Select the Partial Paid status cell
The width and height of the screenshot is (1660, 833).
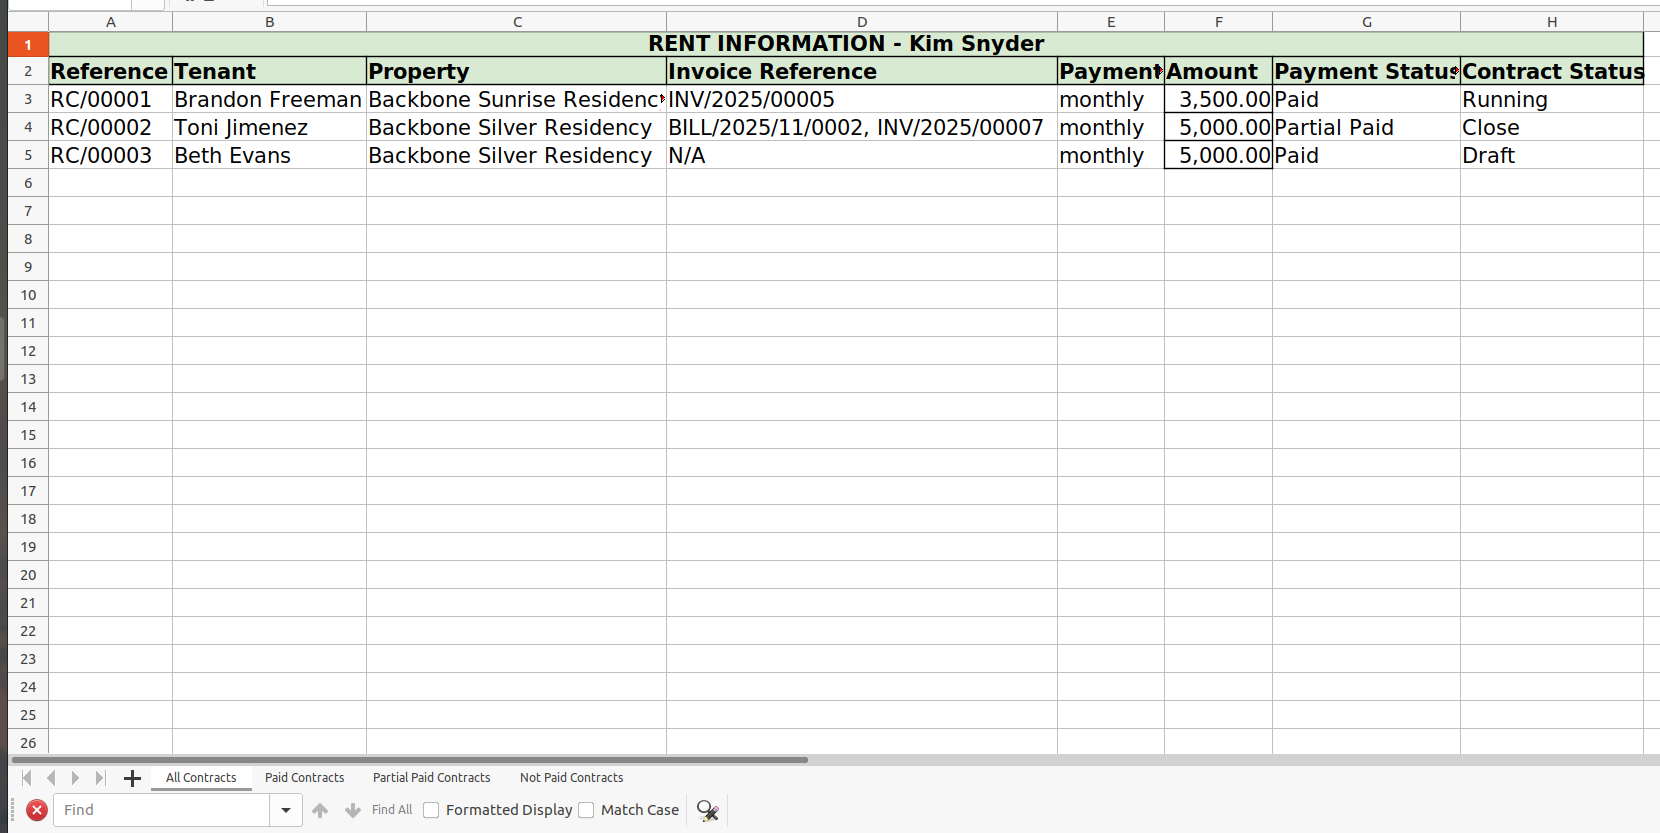click(x=1366, y=127)
